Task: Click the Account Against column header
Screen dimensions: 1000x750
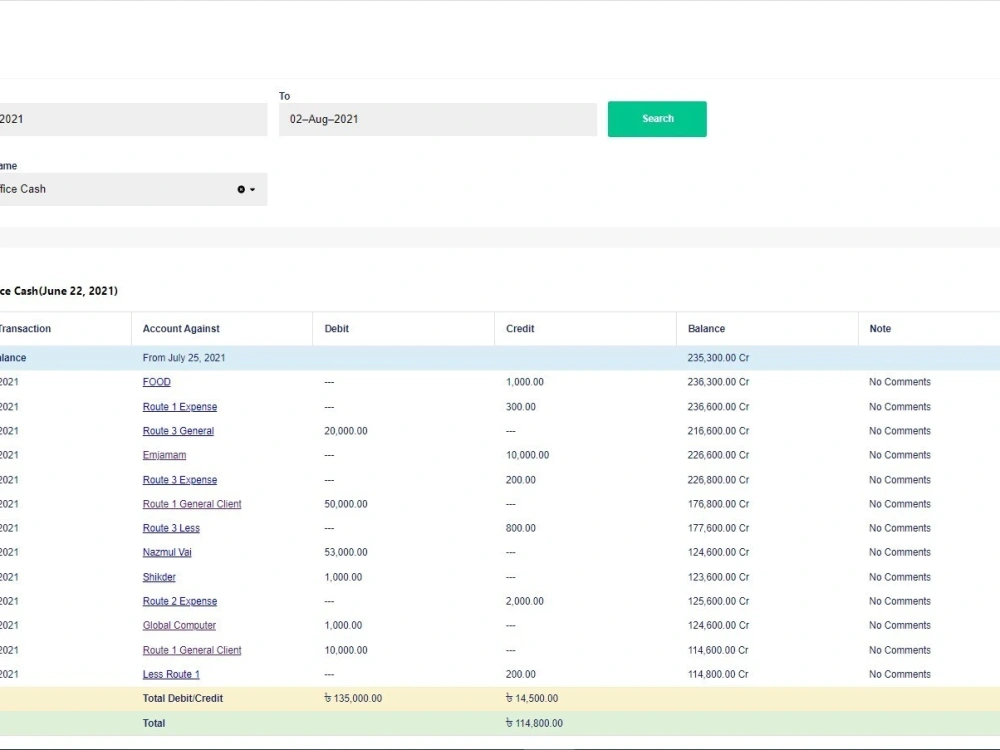Action: pyautogui.click(x=181, y=329)
